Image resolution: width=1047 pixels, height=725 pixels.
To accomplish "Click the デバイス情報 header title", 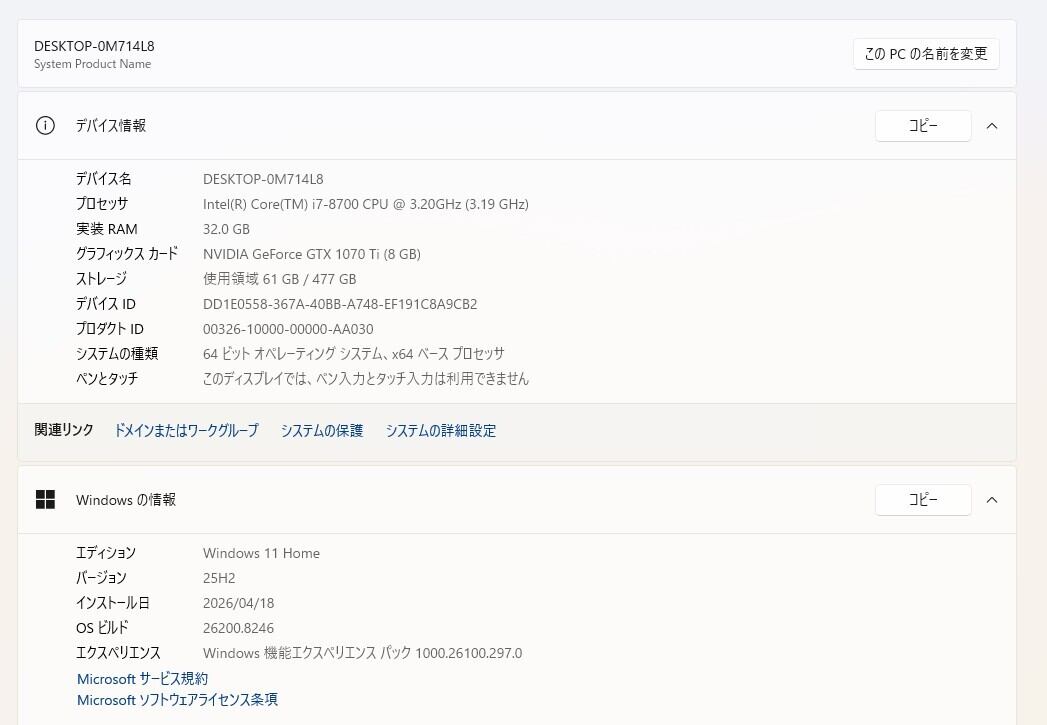I will point(111,126).
